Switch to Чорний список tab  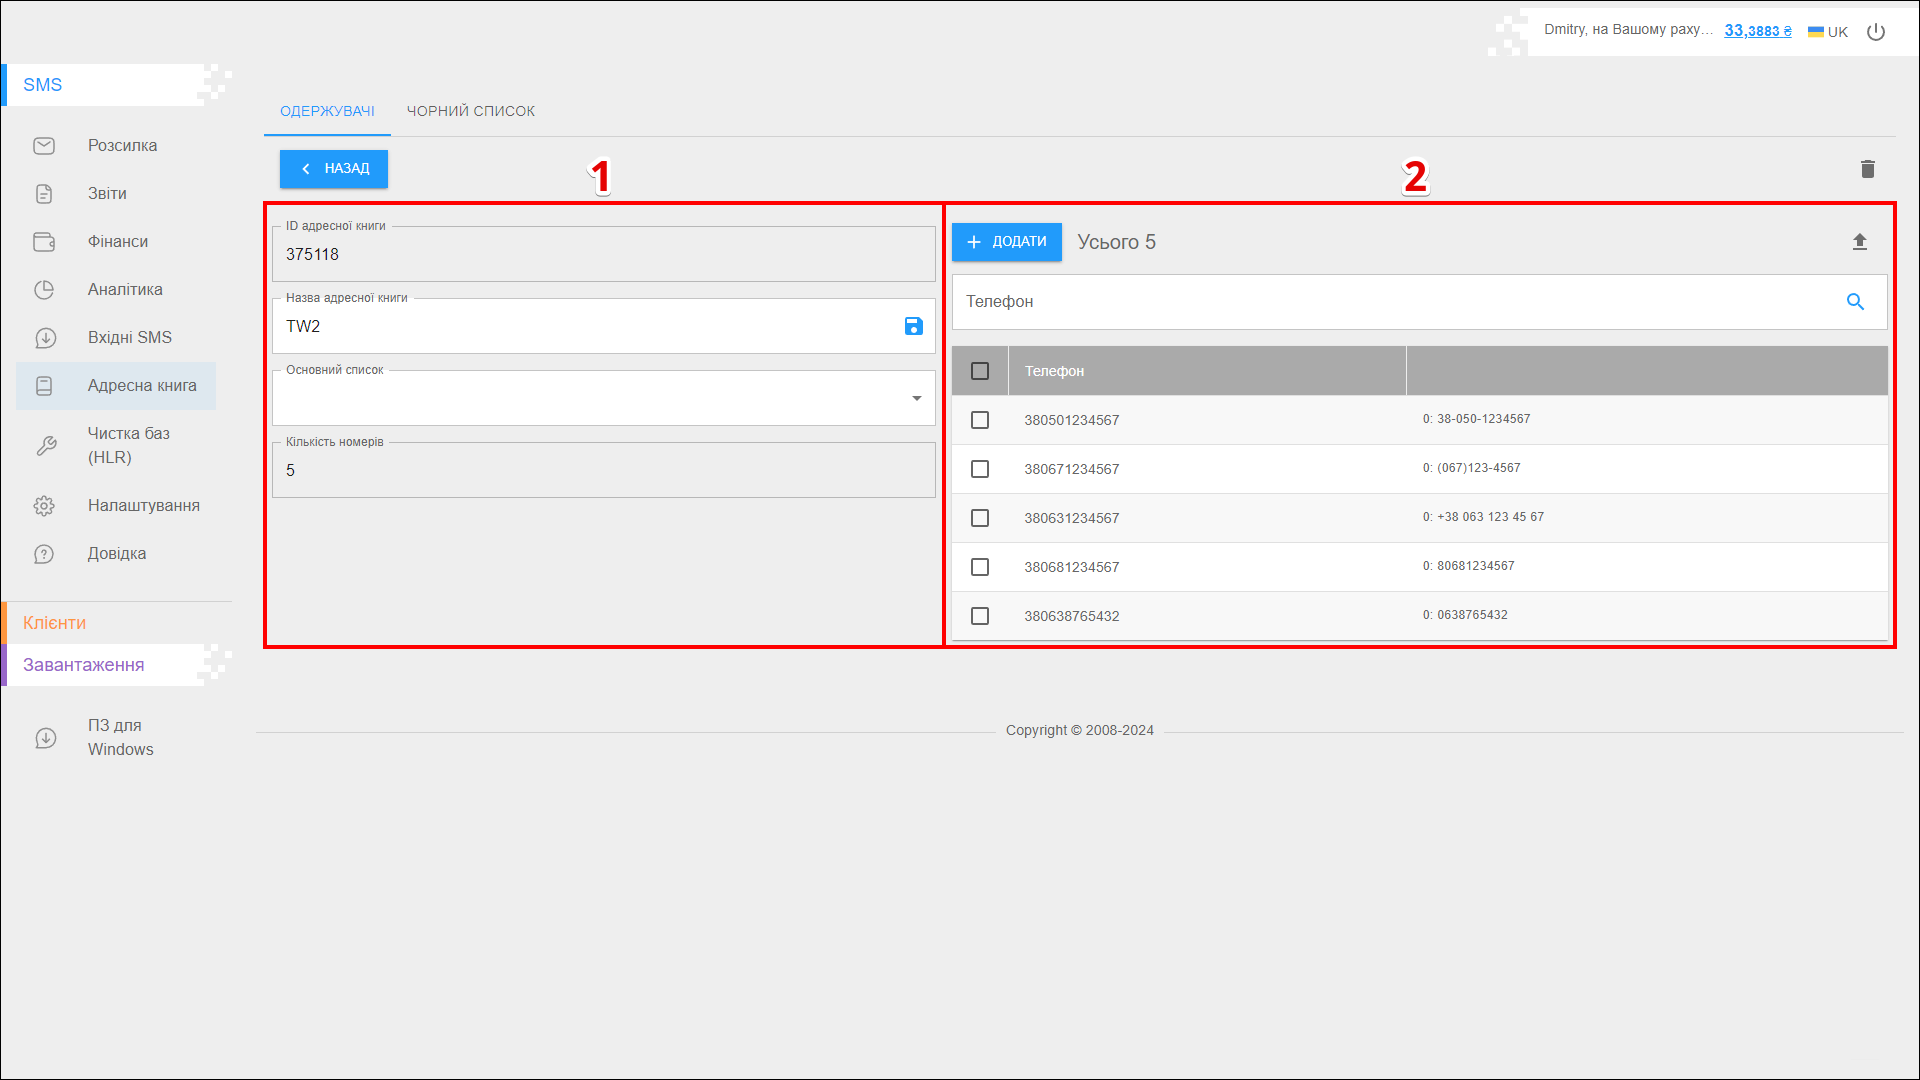[x=470, y=111]
